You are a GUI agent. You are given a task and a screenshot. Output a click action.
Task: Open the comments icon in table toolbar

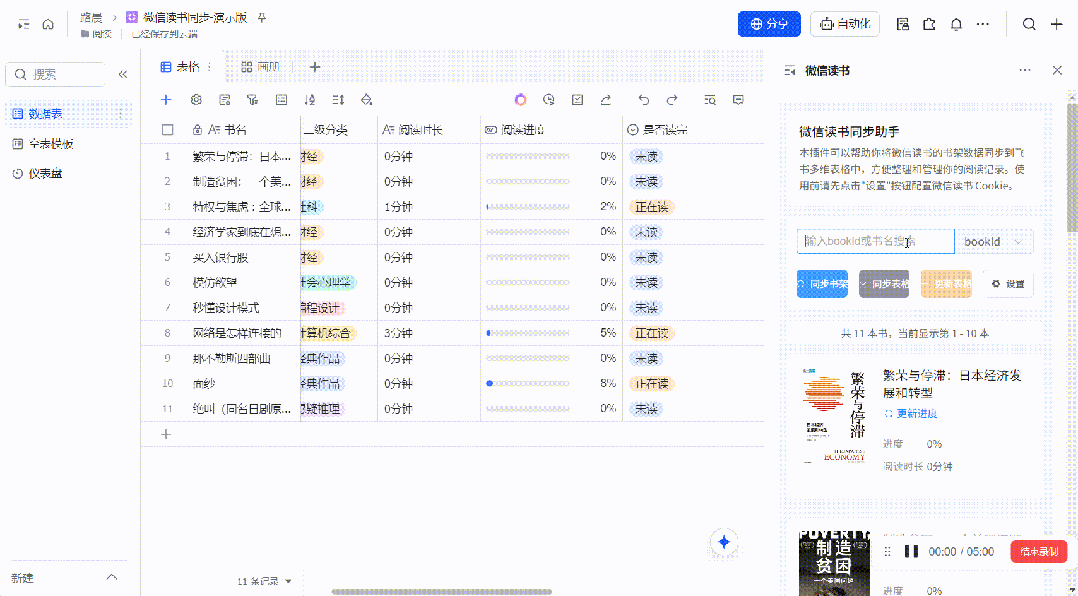[738, 100]
